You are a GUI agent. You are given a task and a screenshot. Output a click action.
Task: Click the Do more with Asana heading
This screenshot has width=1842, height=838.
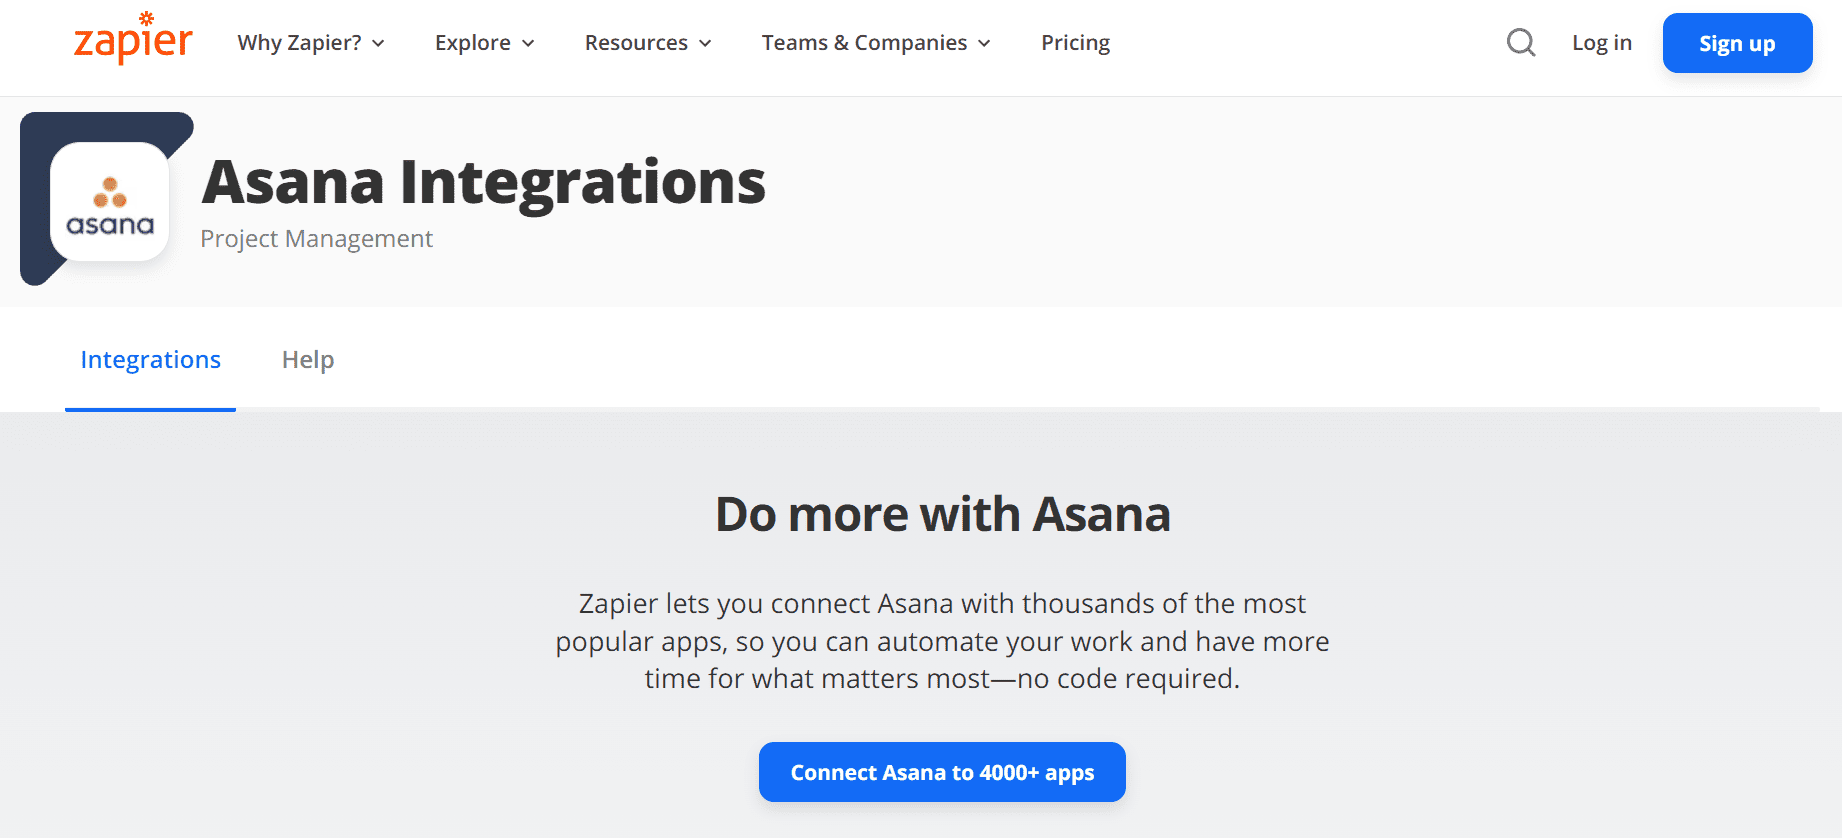click(943, 514)
